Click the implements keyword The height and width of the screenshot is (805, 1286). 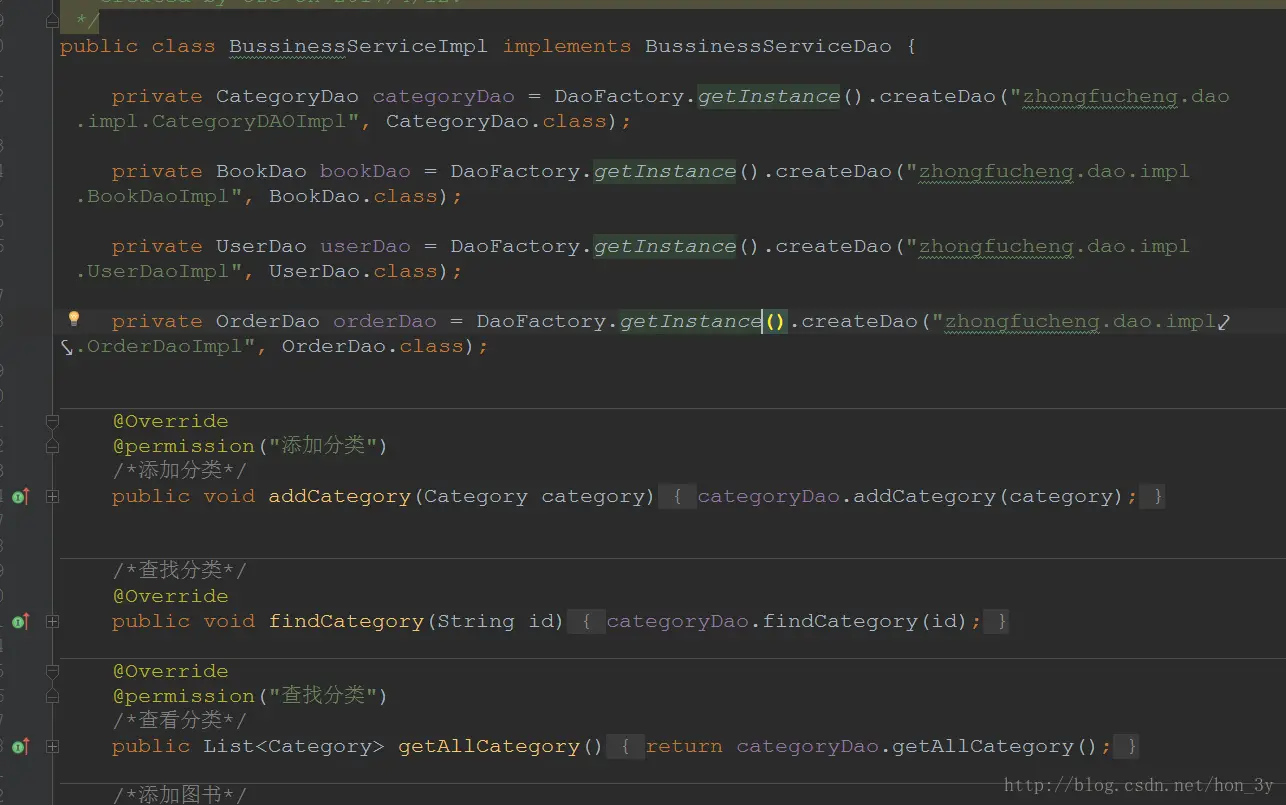click(x=567, y=46)
